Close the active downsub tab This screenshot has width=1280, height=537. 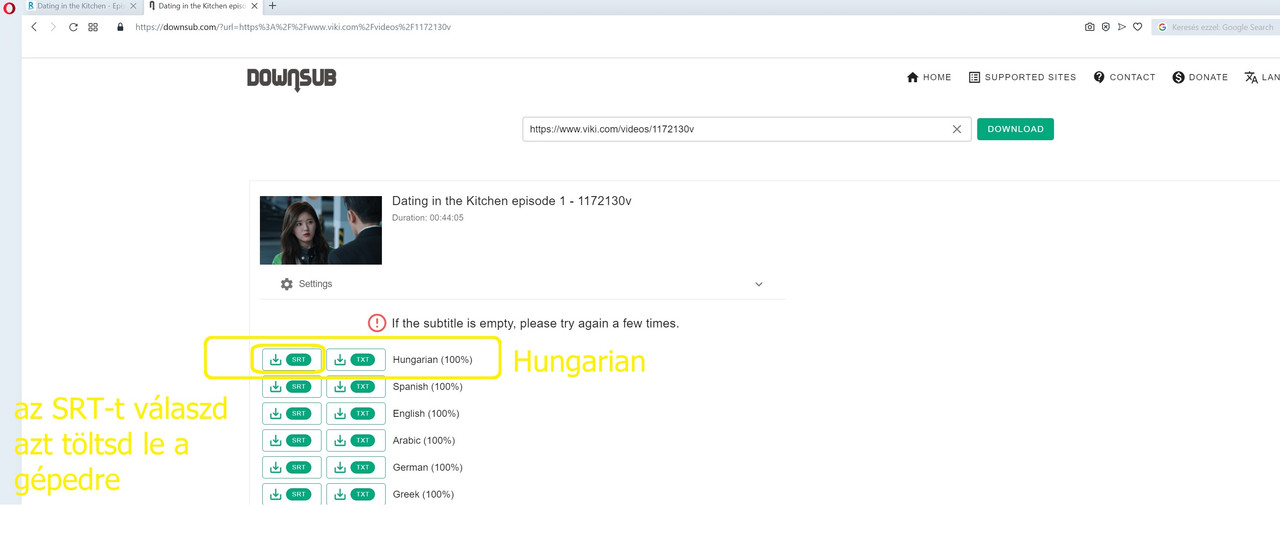[x=256, y=6]
